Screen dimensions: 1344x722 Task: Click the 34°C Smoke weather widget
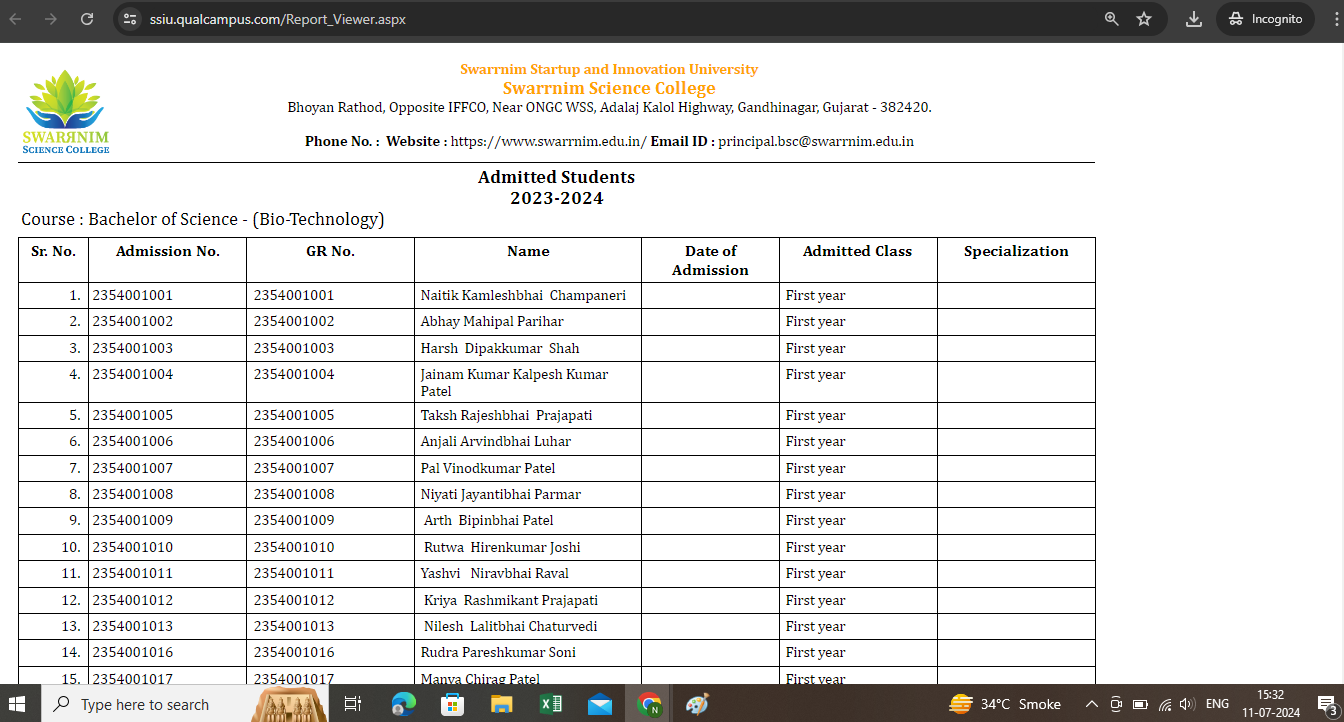[x=1005, y=704]
